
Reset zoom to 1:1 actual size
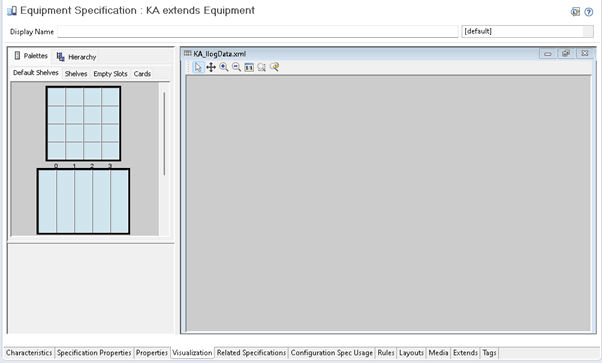[x=249, y=67]
